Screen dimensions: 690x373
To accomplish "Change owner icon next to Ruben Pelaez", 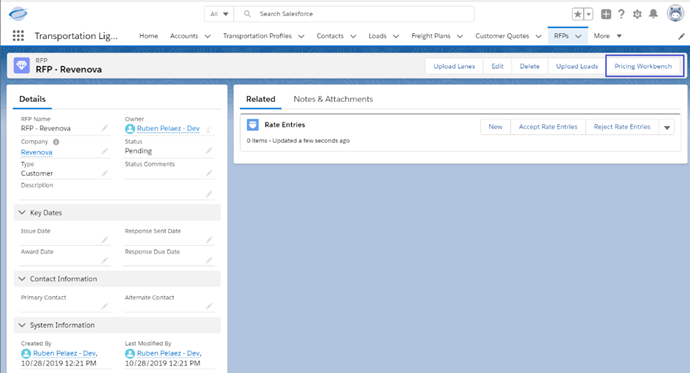I will 209,129.
